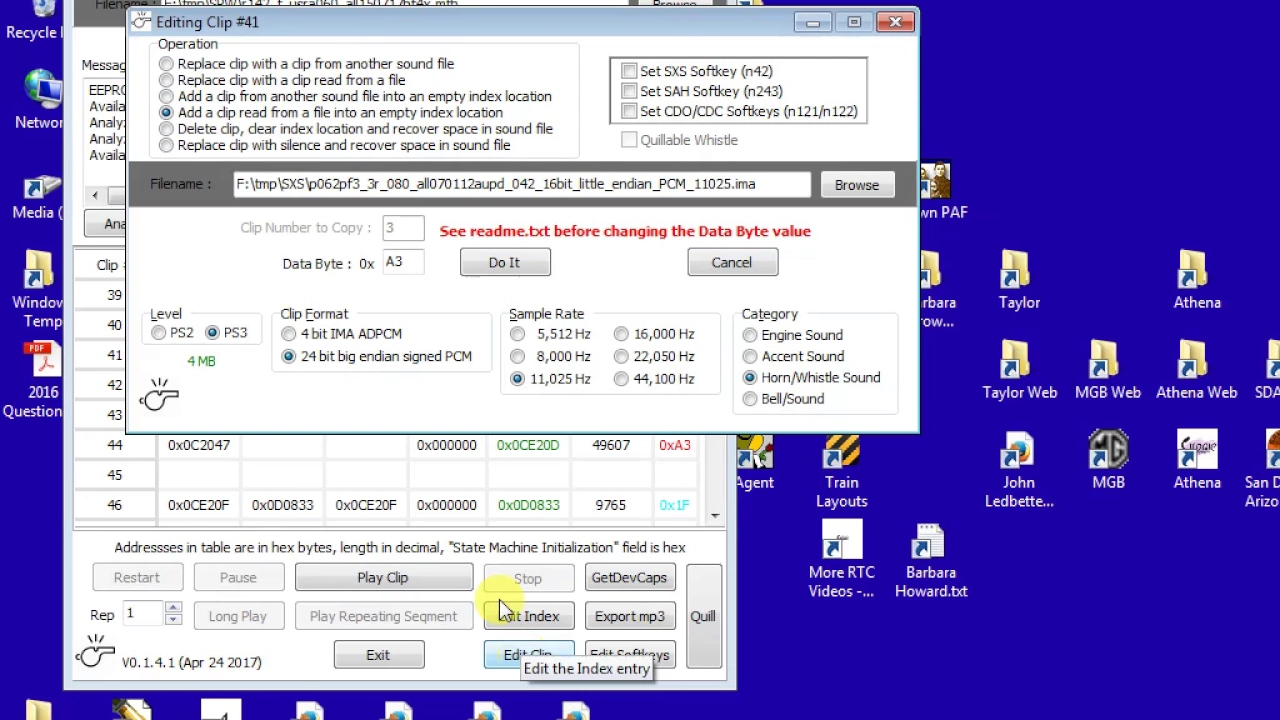Select Replace clip read from a file
1280x720 pixels.
pos(166,80)
